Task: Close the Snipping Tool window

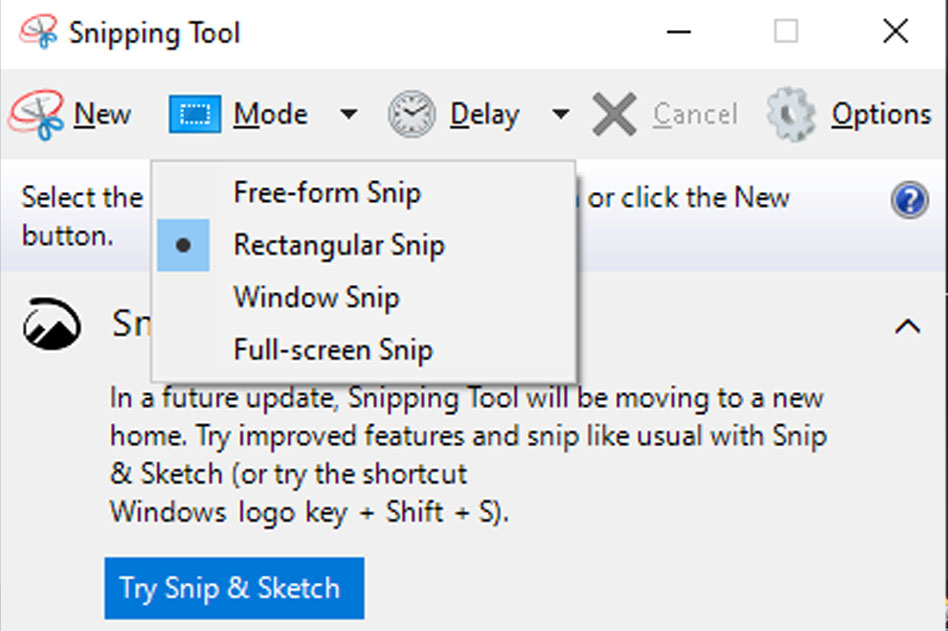Action: pyautogui.click(x=895, y=31)
